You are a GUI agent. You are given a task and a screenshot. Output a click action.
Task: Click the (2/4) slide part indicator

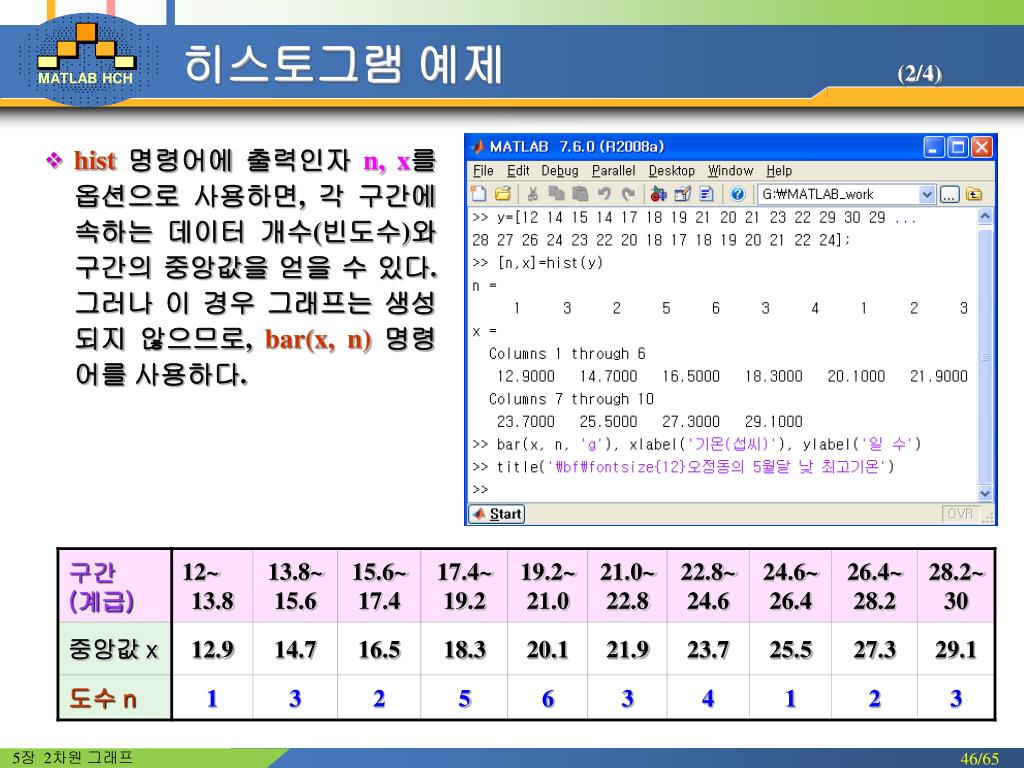tap(920, 72)
